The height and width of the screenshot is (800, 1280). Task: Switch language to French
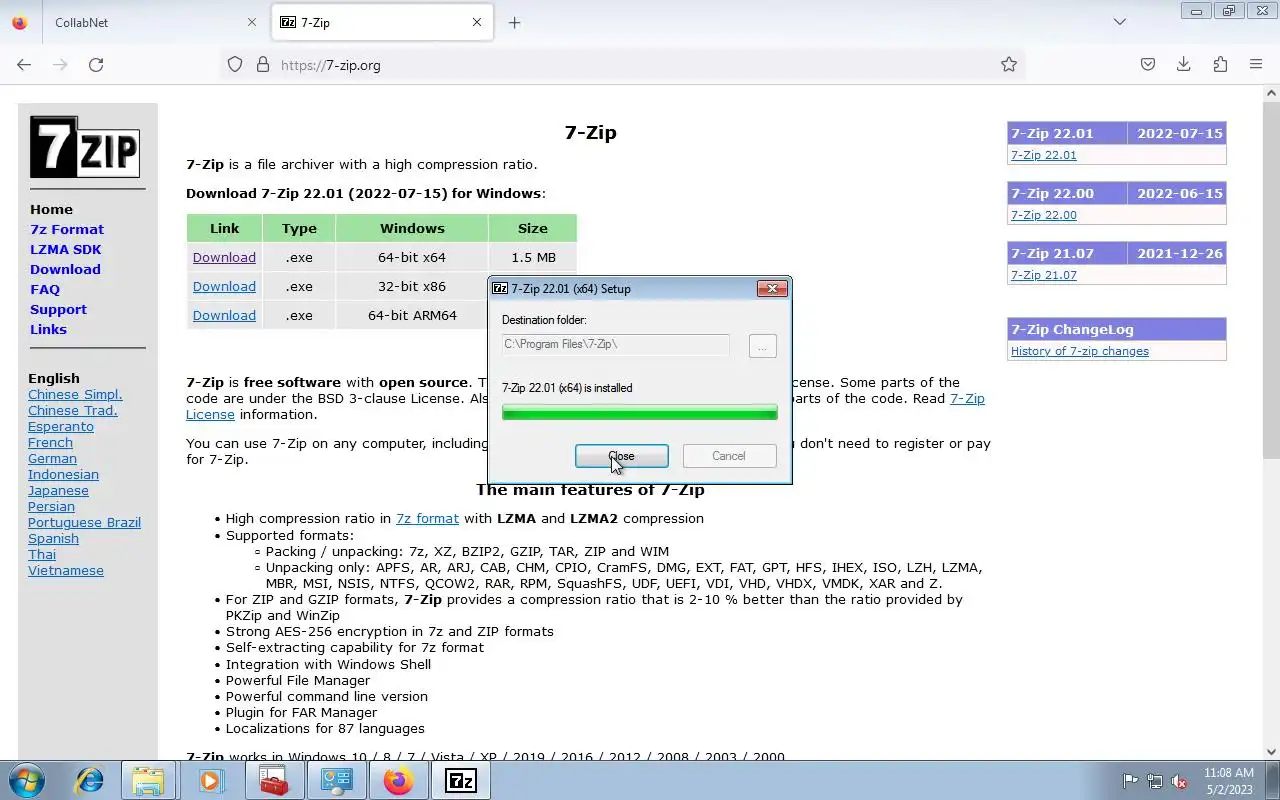(x=50, y=442)
